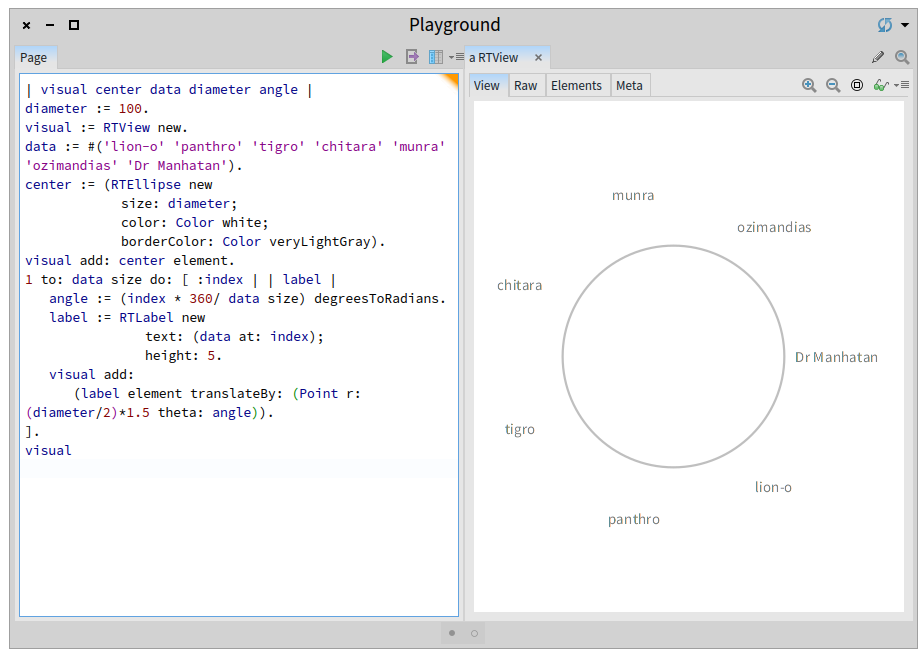923x657 pixels.
Task: Click the fit-view target icon
Action: tap(857, 85)
